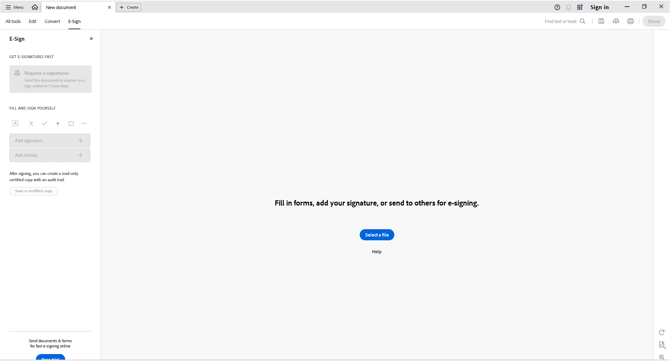Image resolution: width=670 pixels, height=361 pixels.
Task: Click the Find text or tools field
Action: [560, 21]
